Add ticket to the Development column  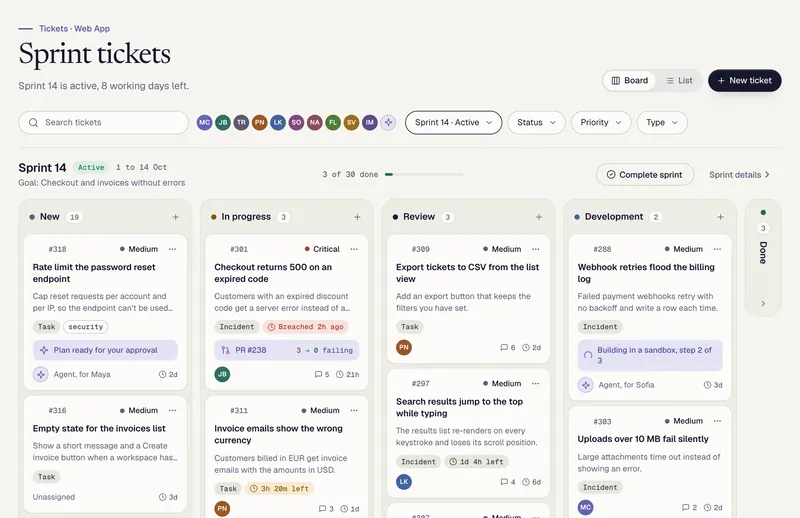pyautogui.click(x=720, y=217)
